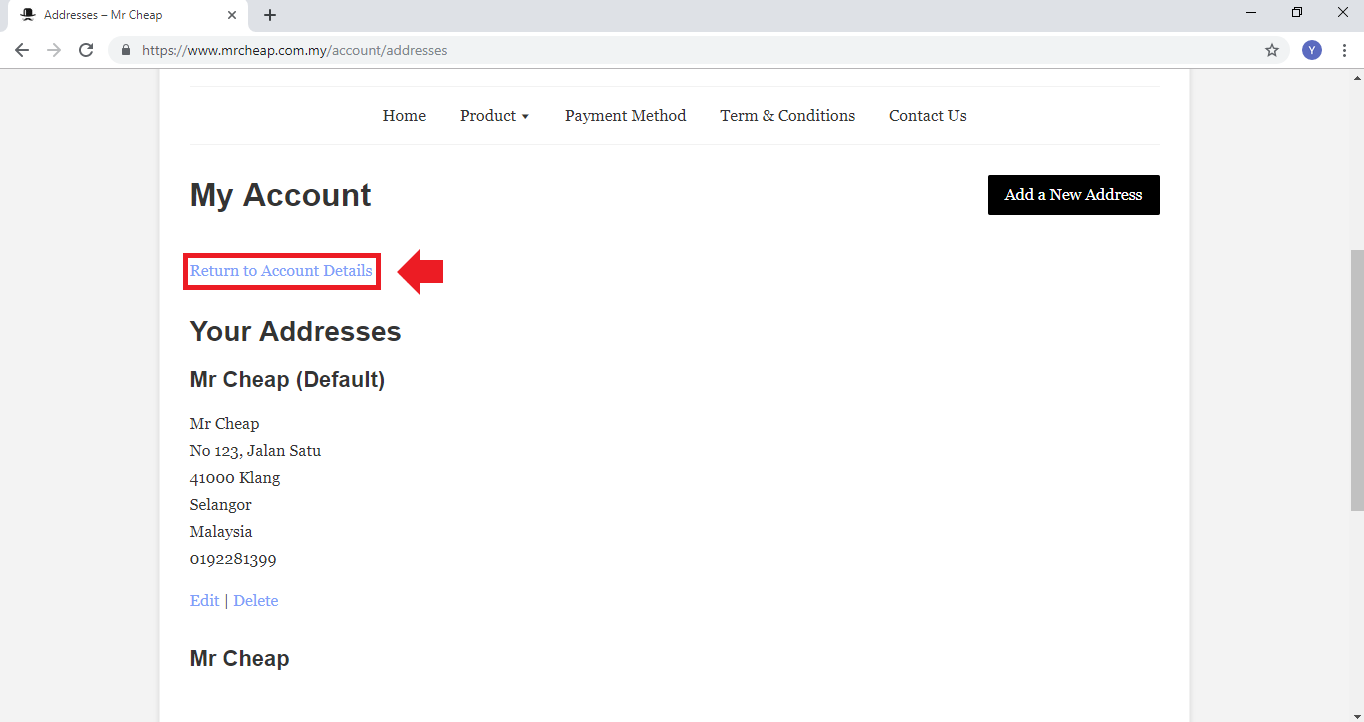This screenshot has height=722, width=1364.
Task: Edit the default Mr Cheap address
Action: coord(204,601)
